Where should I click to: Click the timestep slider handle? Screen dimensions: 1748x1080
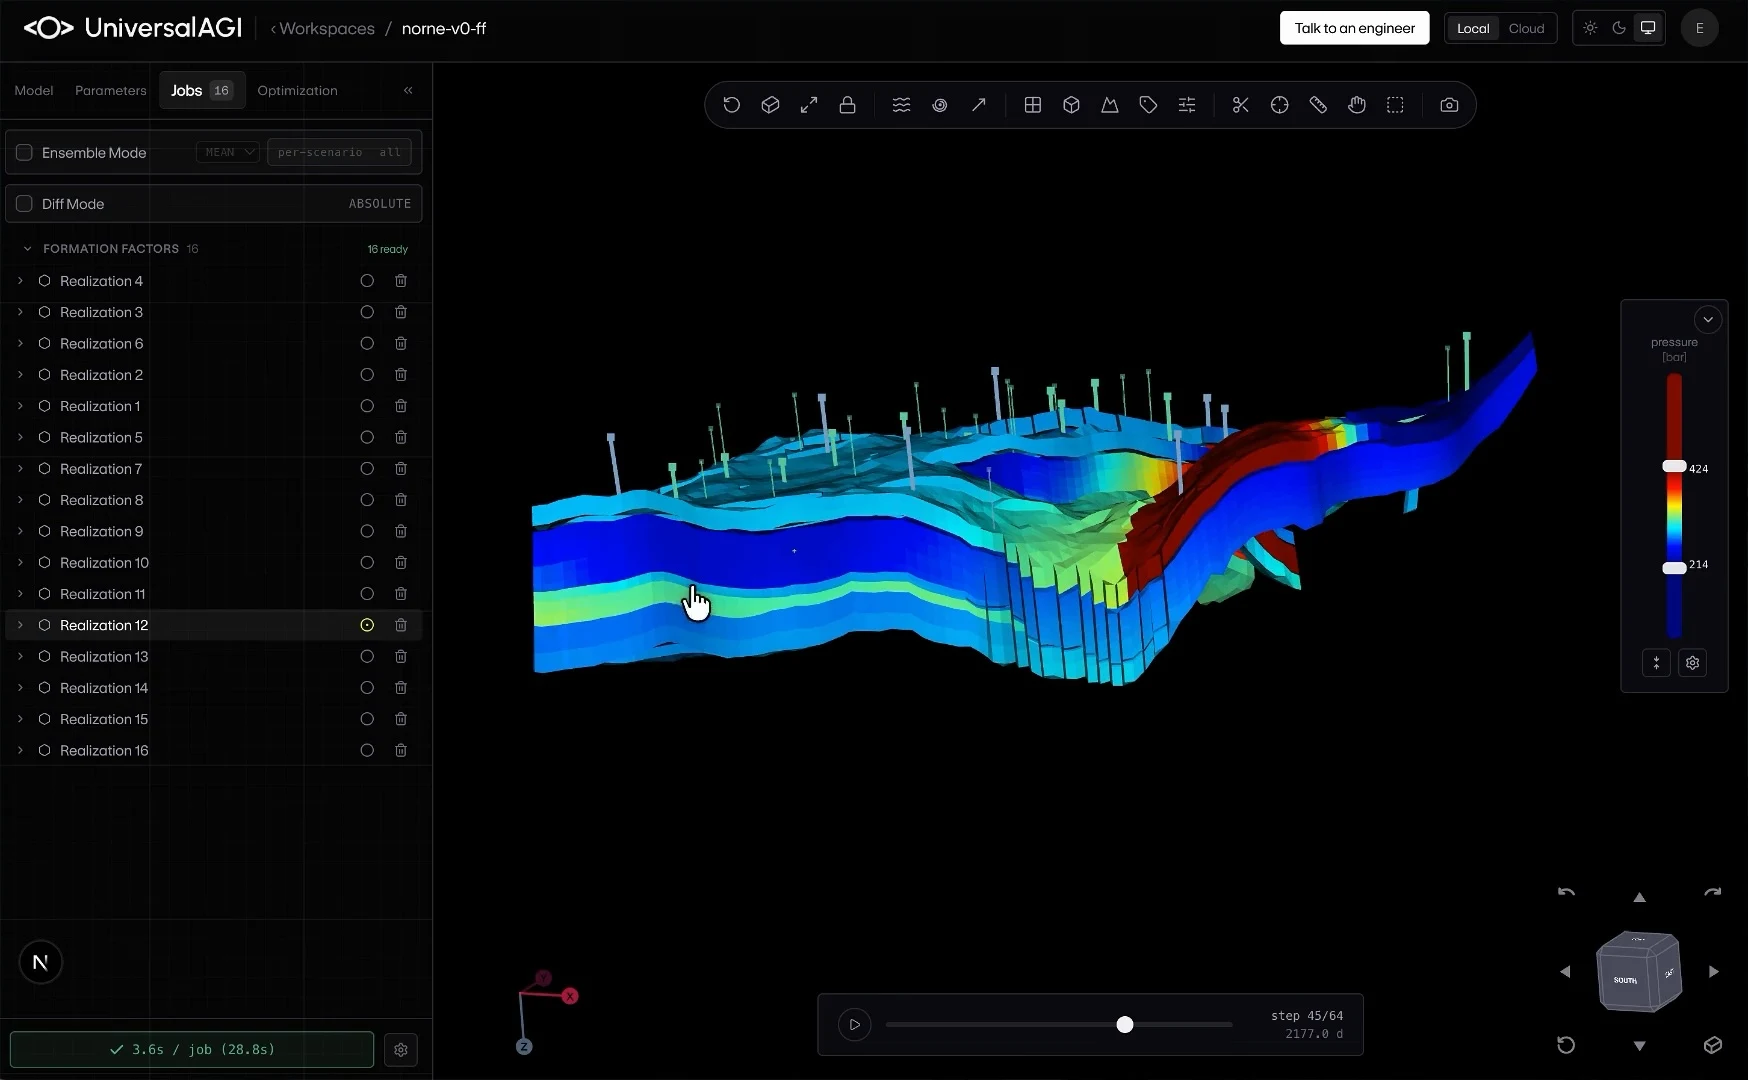[x=1125, y=1024]
